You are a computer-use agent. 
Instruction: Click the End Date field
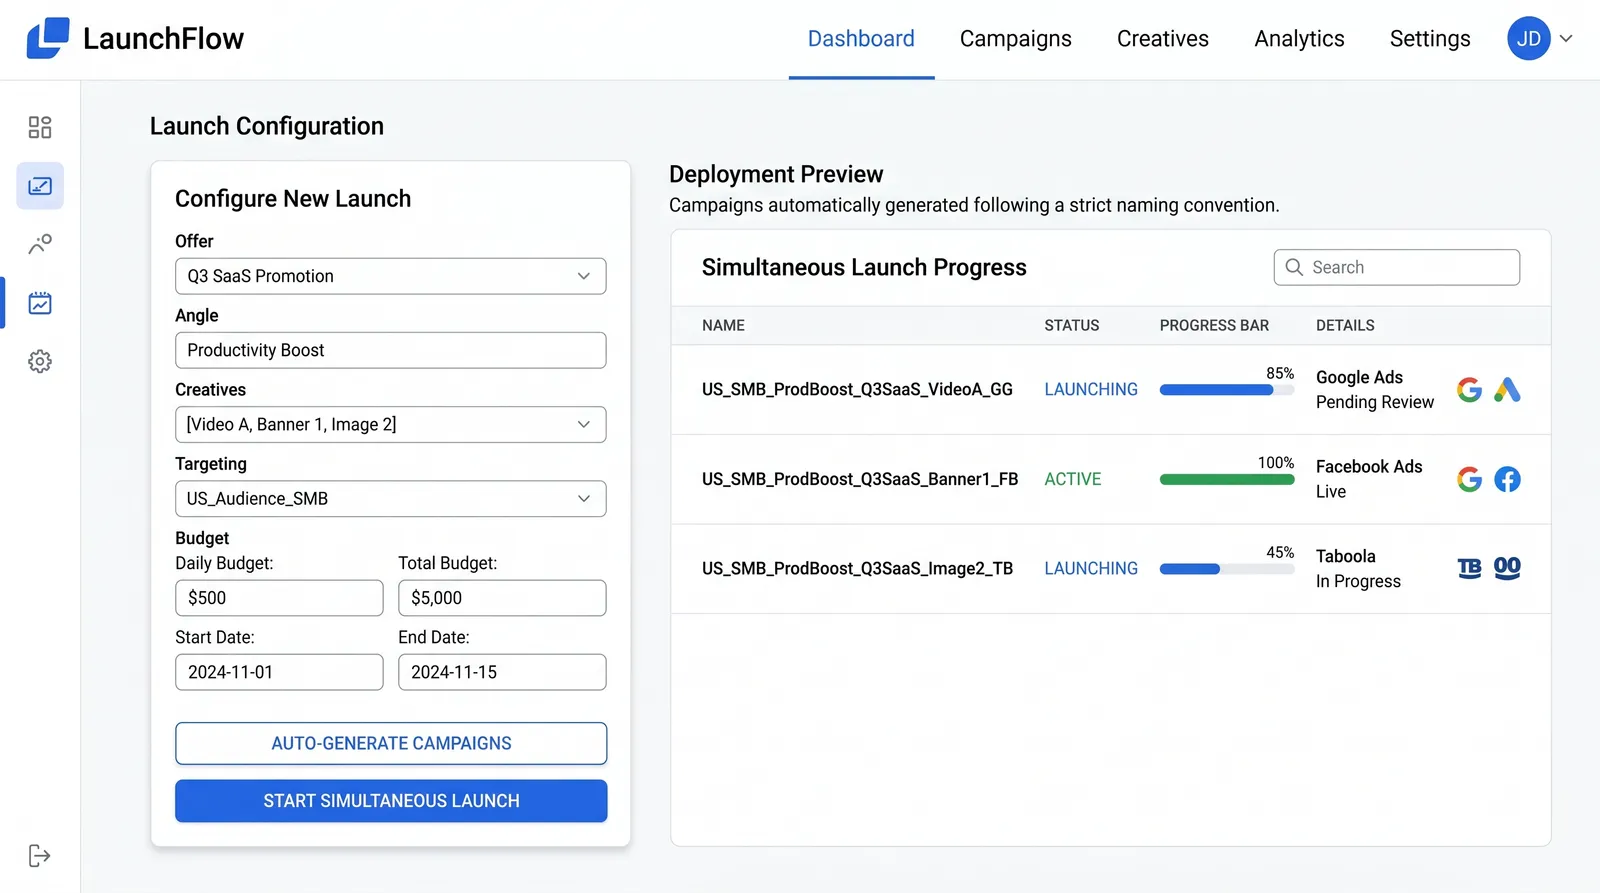(502, 672)
